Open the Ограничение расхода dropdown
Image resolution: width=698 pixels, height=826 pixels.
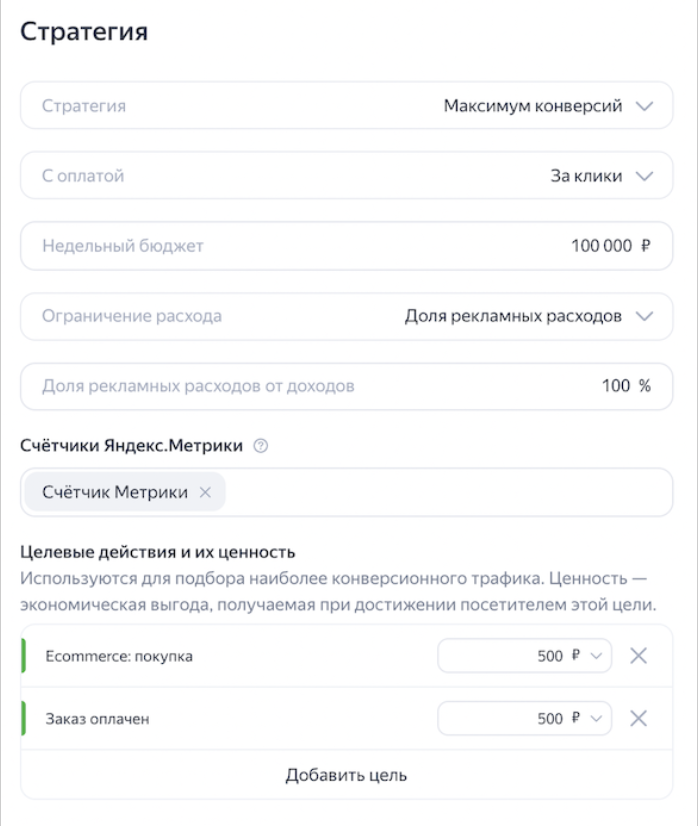[x=346, y=316]
